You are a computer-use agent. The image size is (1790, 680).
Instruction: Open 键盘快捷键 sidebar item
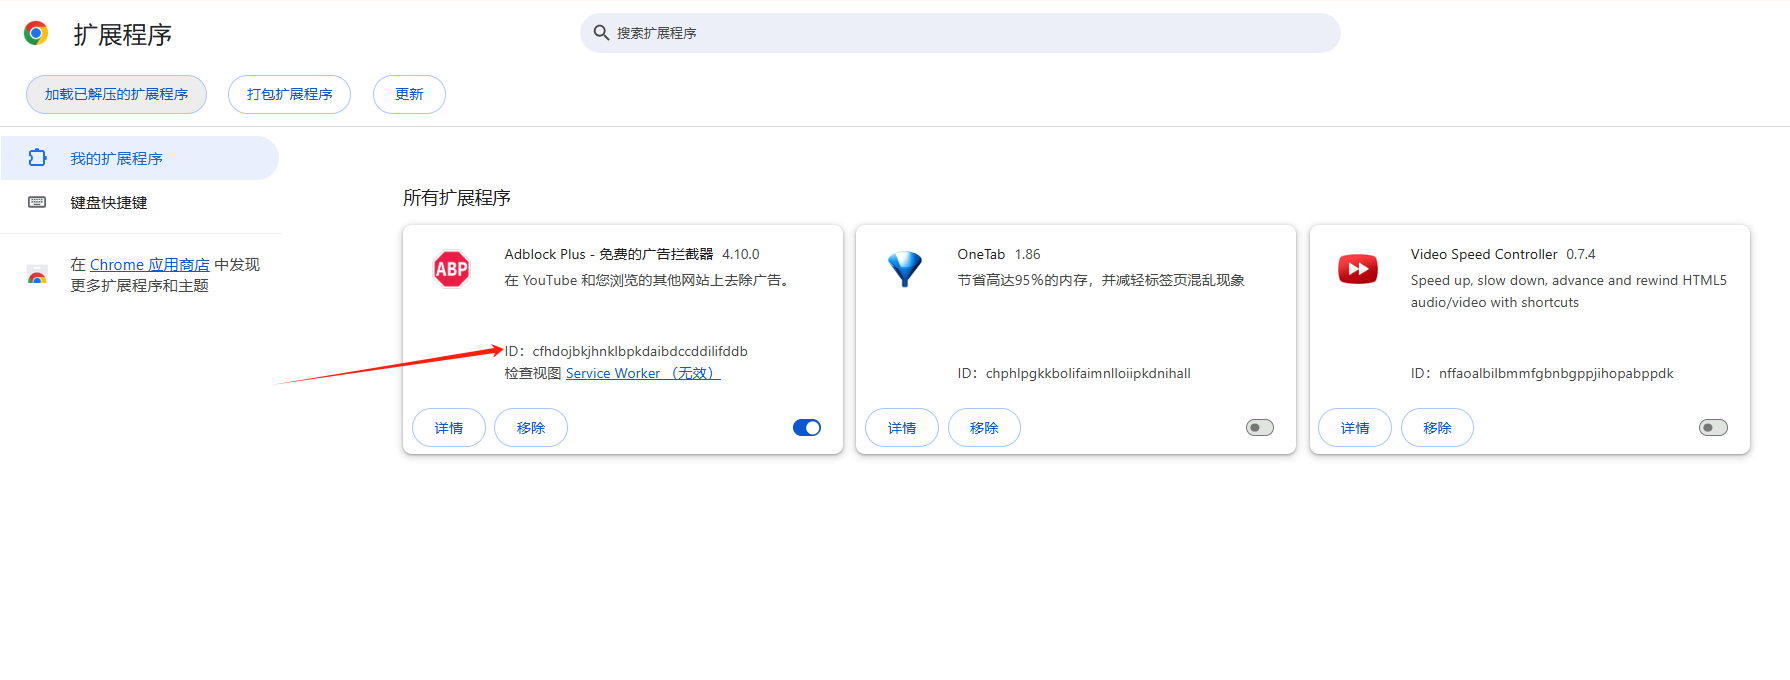pyautogui.click(x=140, y=202)
